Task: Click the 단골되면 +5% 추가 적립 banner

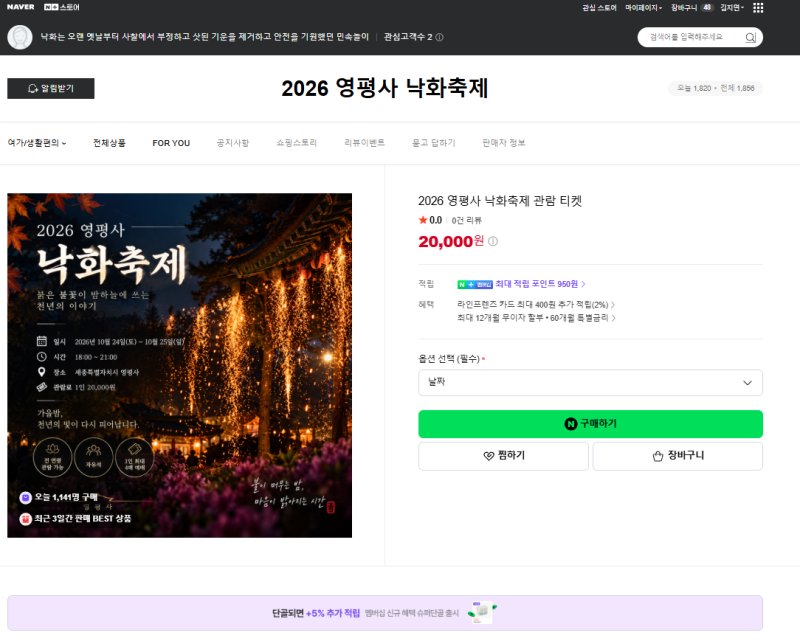Action: [385, 613]
